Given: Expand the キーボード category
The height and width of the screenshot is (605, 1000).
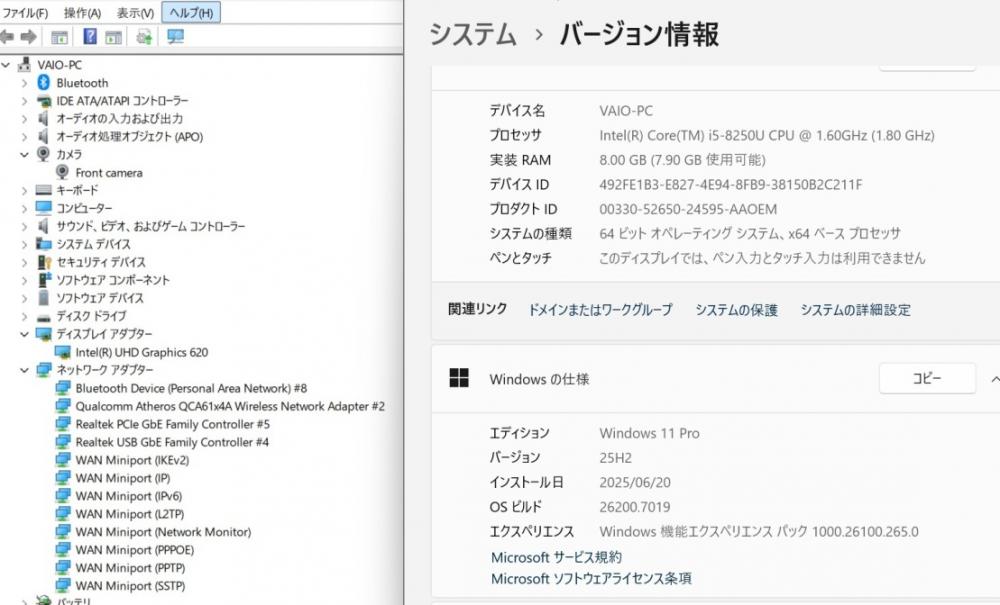Looking at the screenshot, I should pos(24,190).
